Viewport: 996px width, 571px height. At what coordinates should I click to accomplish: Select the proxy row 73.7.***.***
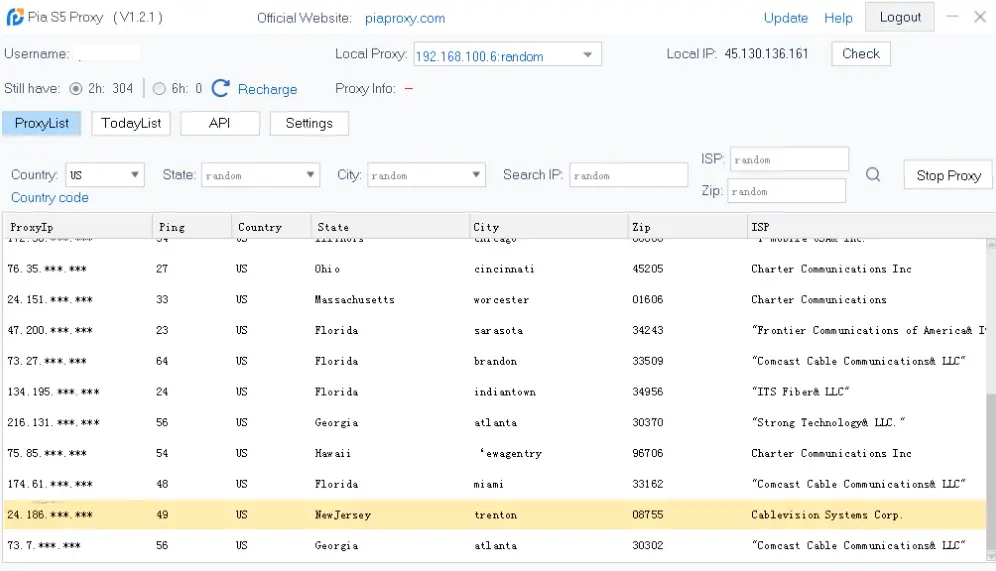[494, 545]
